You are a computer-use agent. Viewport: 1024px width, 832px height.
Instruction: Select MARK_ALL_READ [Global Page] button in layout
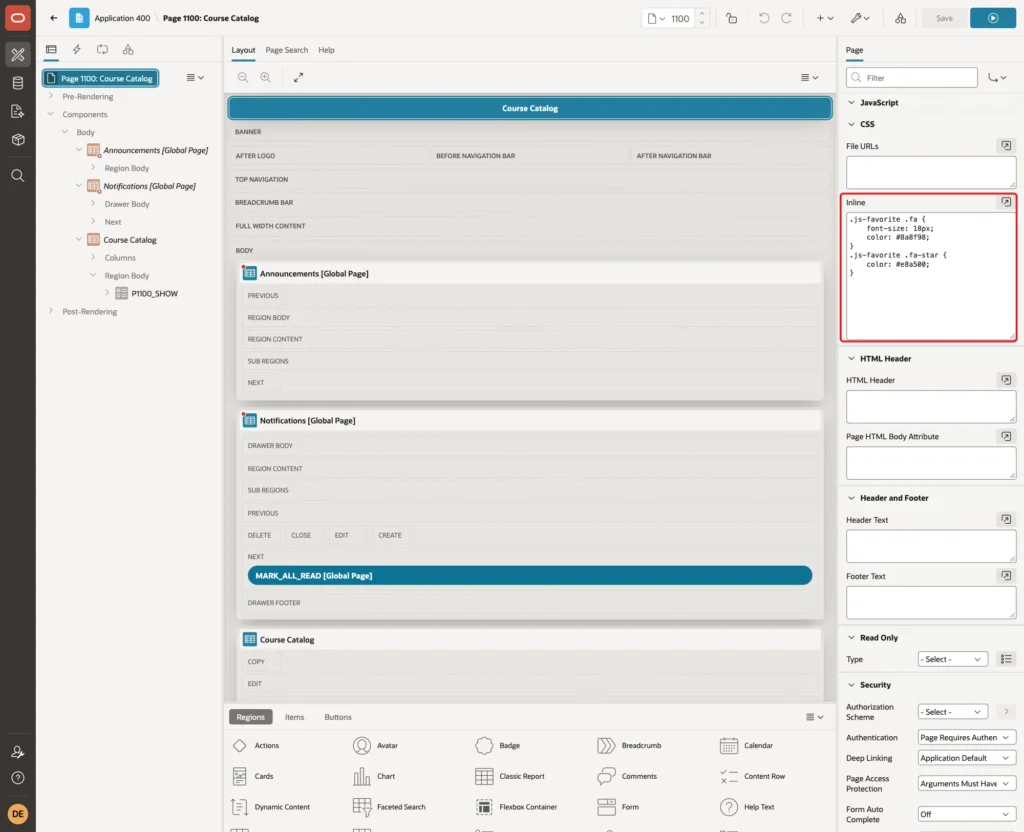pyautogui.click(x=530, y=575)
